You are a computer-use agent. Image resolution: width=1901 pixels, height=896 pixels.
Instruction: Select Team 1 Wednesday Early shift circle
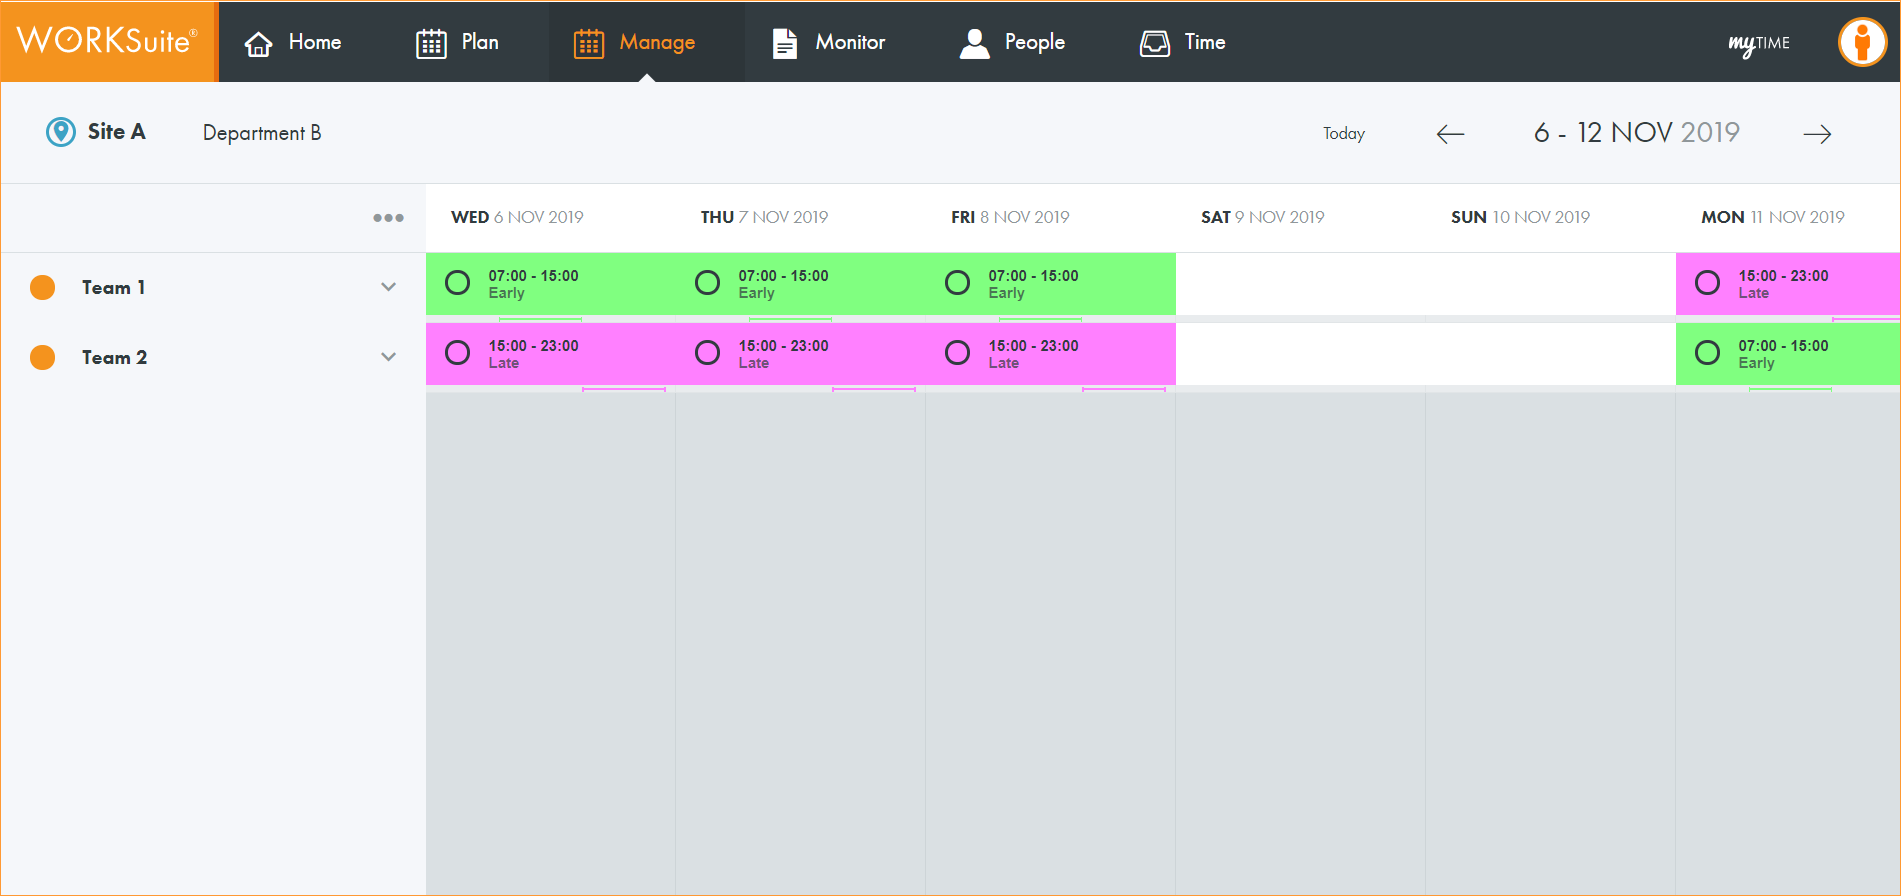click(x=458, y=283)
